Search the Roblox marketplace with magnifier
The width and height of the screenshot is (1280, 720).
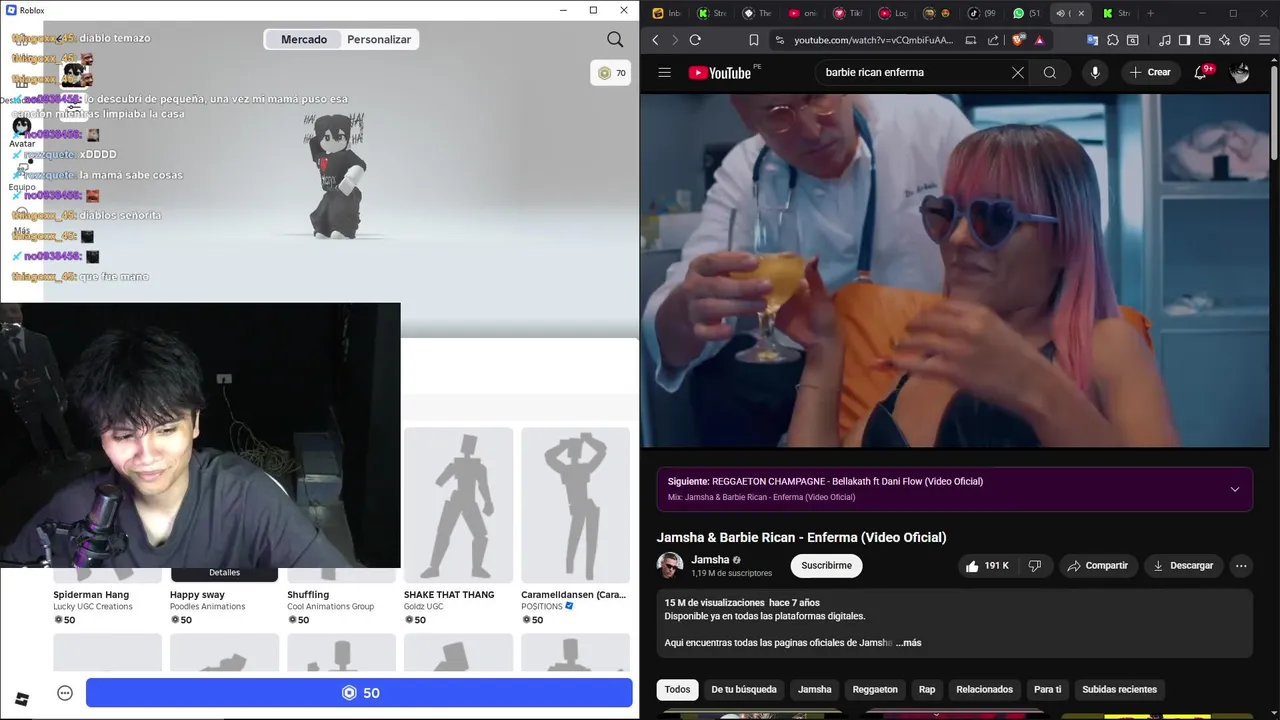[615, 39]
